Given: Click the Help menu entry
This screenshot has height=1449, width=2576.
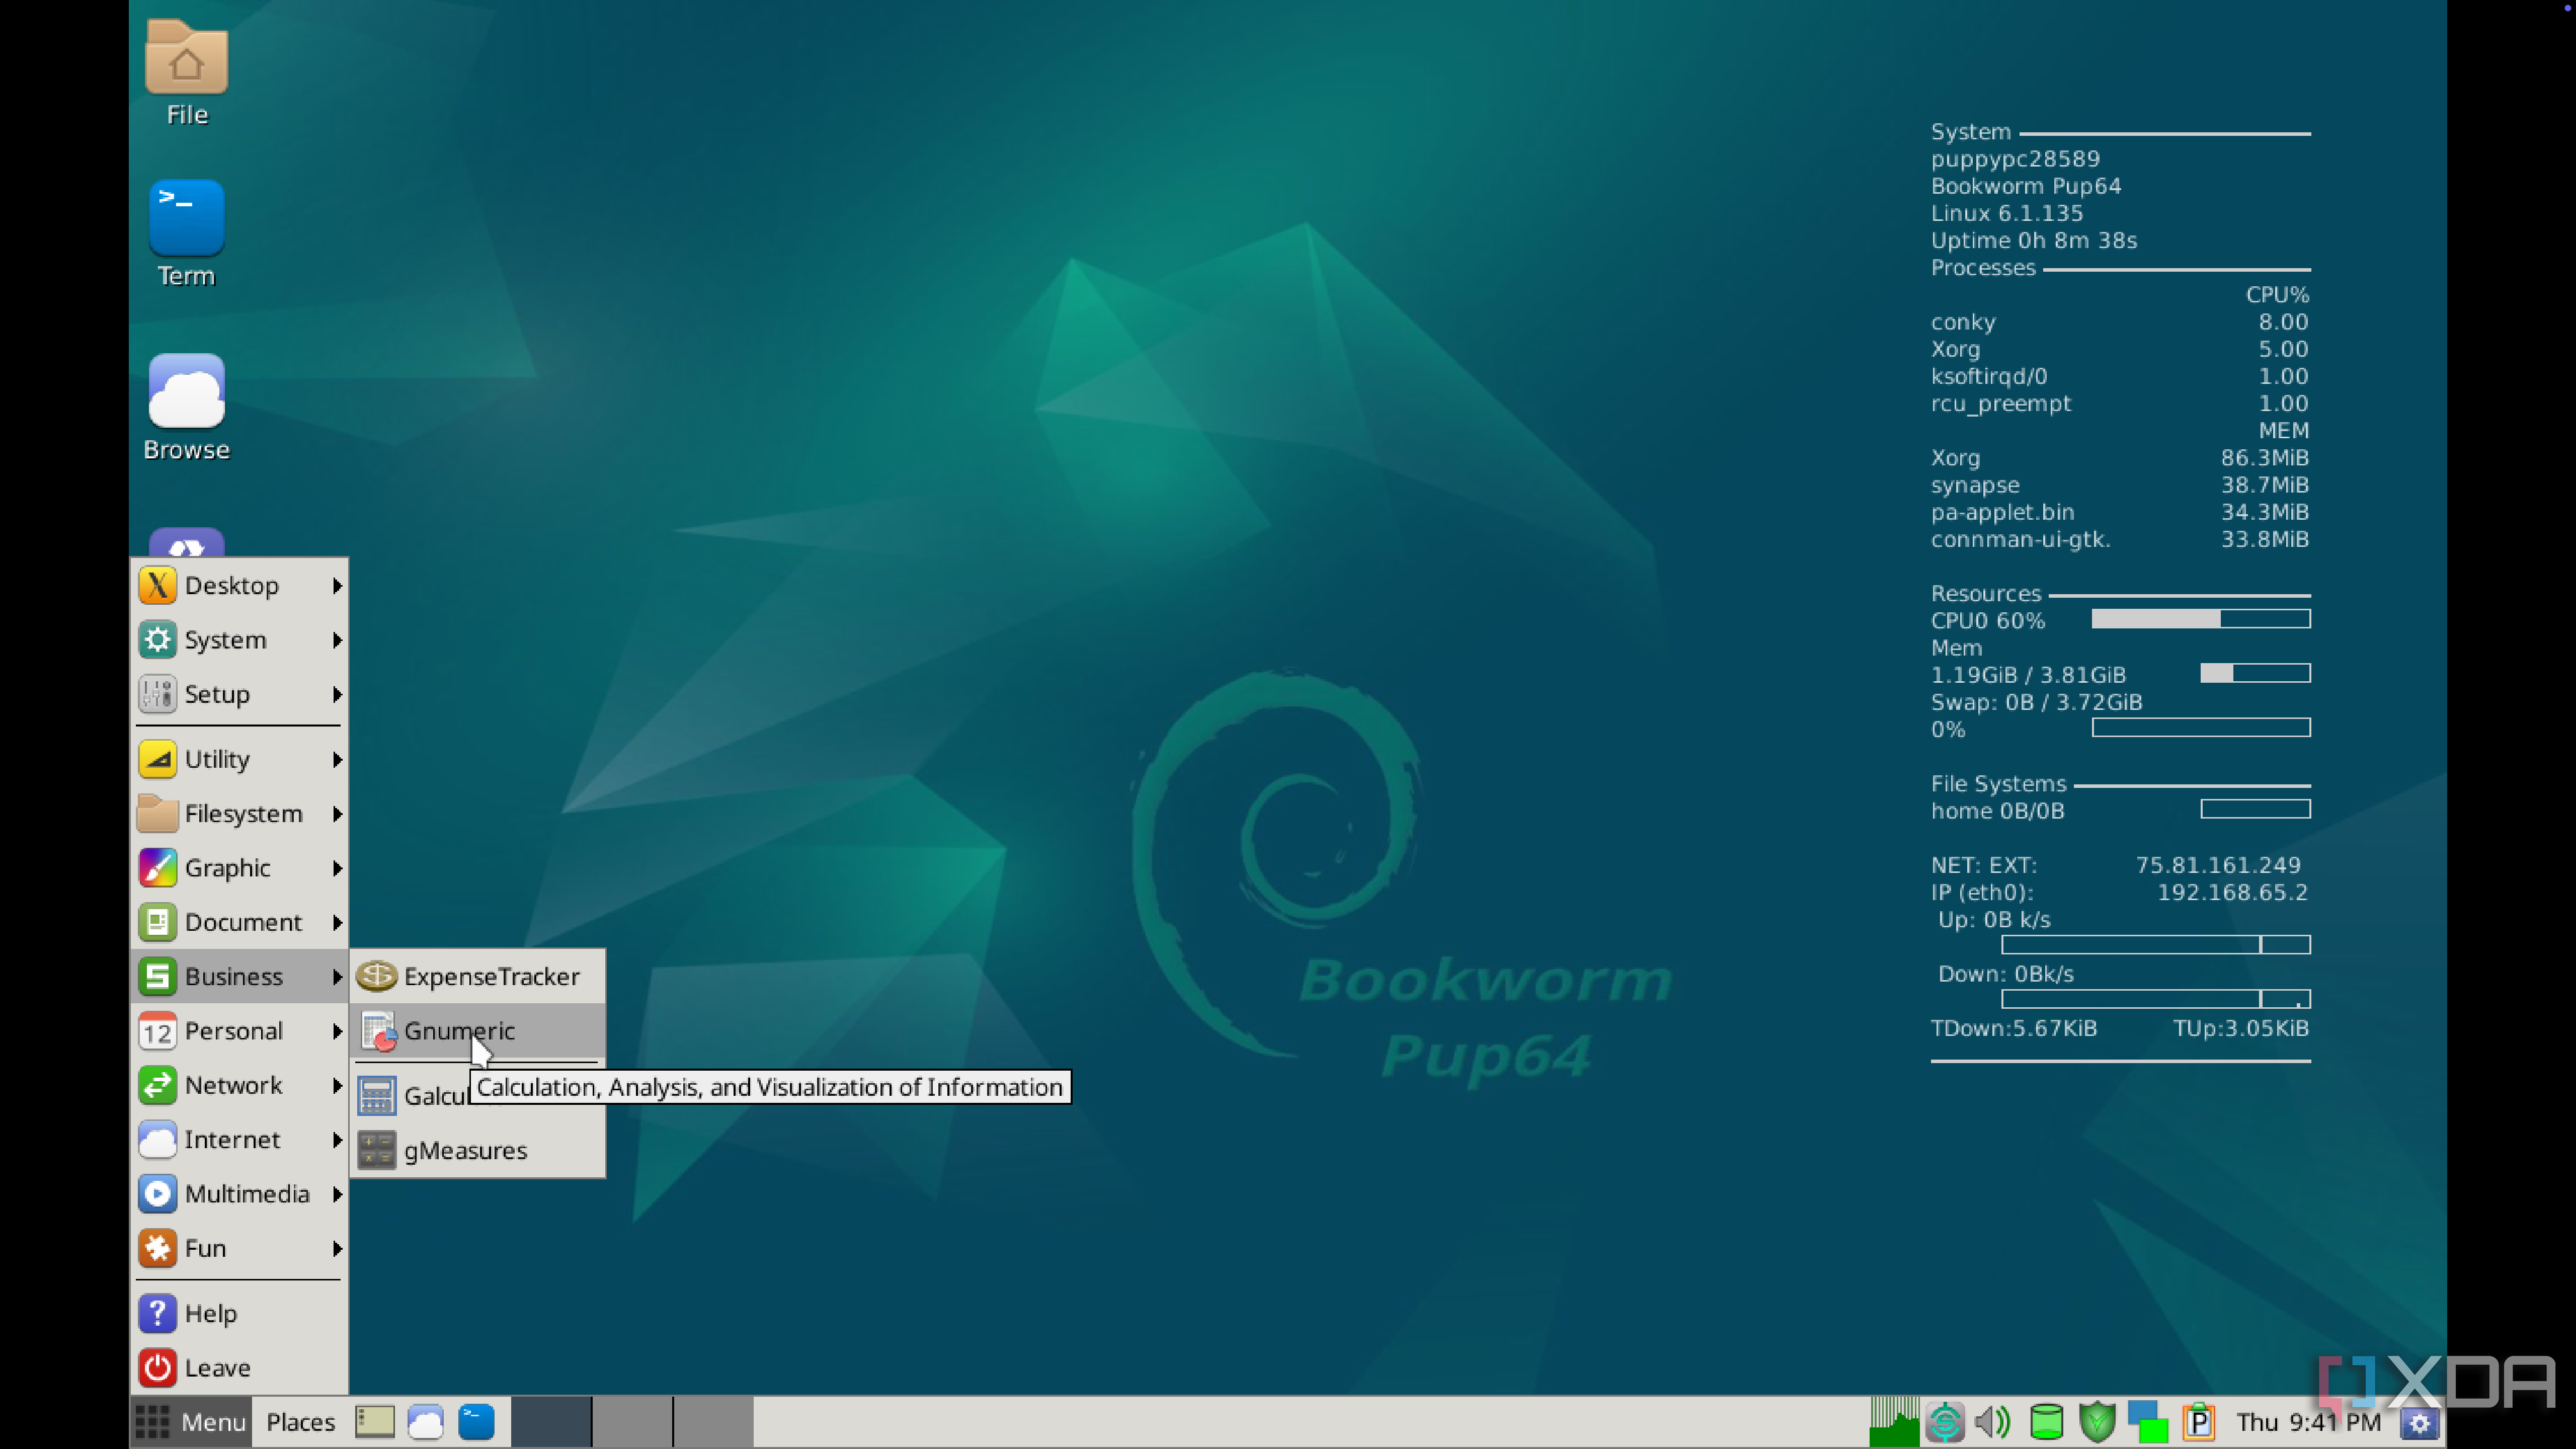Looking at the screenshot, I should 240,1313.
